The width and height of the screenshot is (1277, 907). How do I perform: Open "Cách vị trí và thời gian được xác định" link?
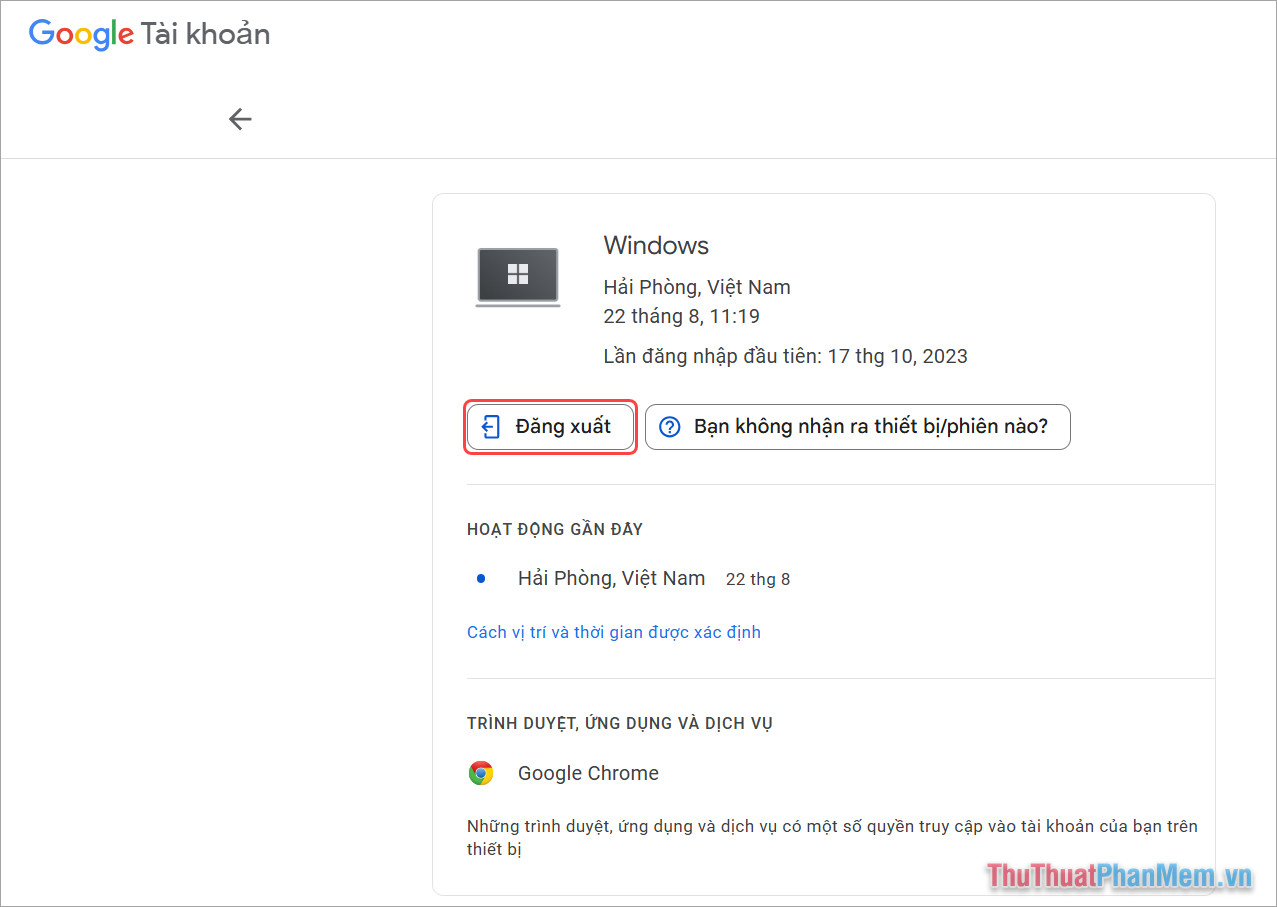coord(613,631)
